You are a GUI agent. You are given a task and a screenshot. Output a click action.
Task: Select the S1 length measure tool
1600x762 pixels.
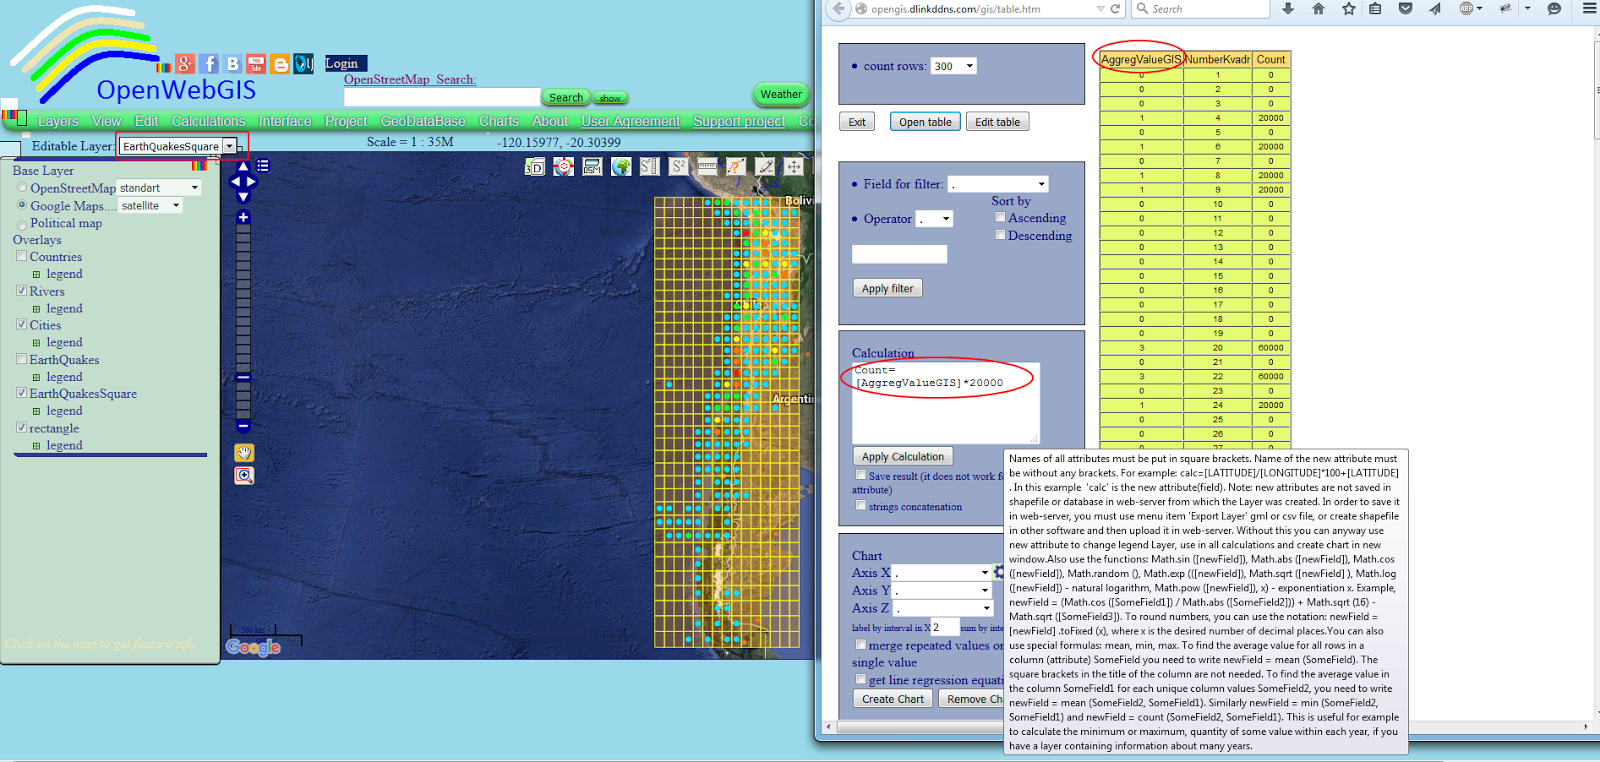point(650,167)
